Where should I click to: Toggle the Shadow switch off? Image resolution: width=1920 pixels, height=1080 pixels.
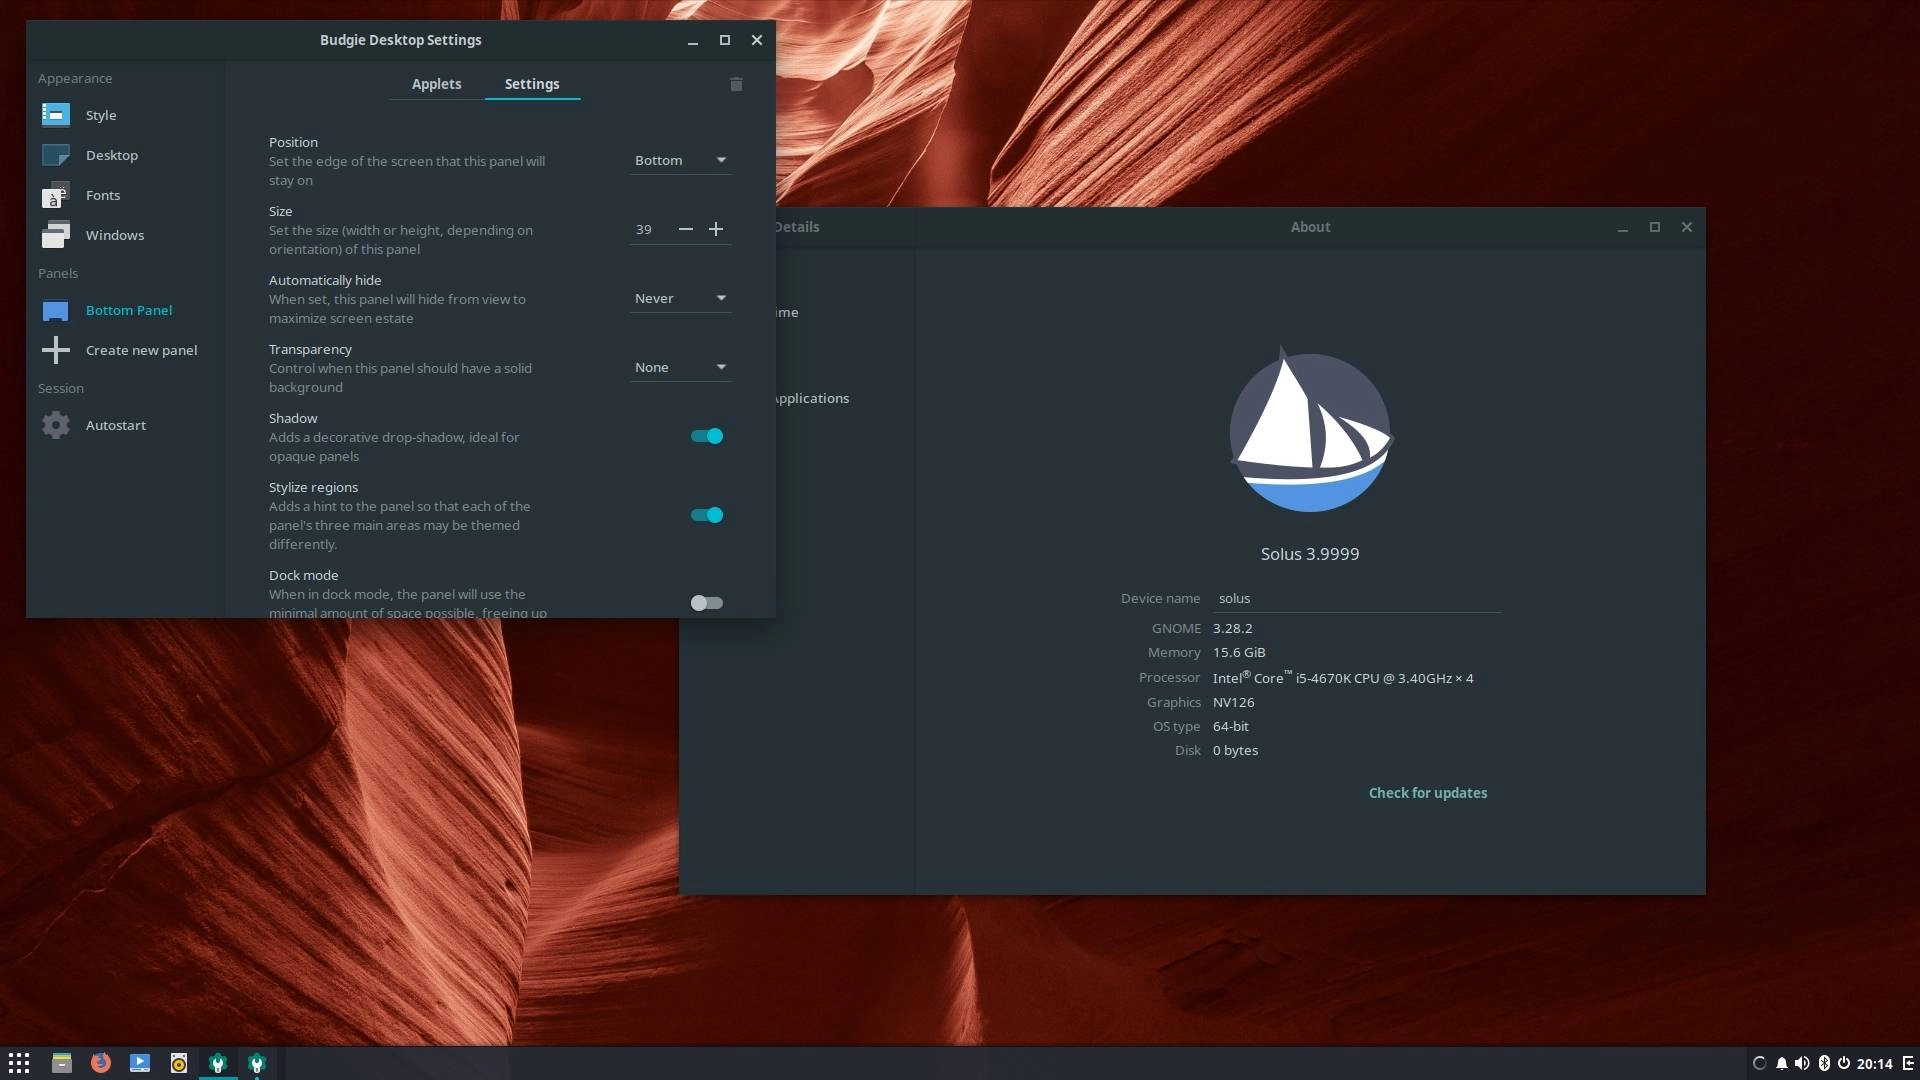point(707,436)
